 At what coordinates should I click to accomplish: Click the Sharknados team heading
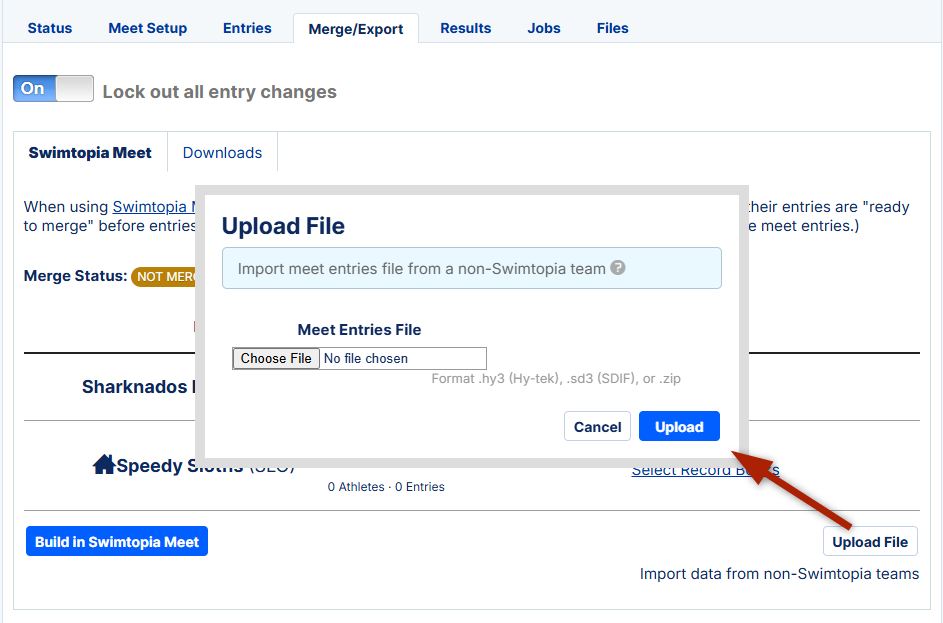[x=138, y=387]
